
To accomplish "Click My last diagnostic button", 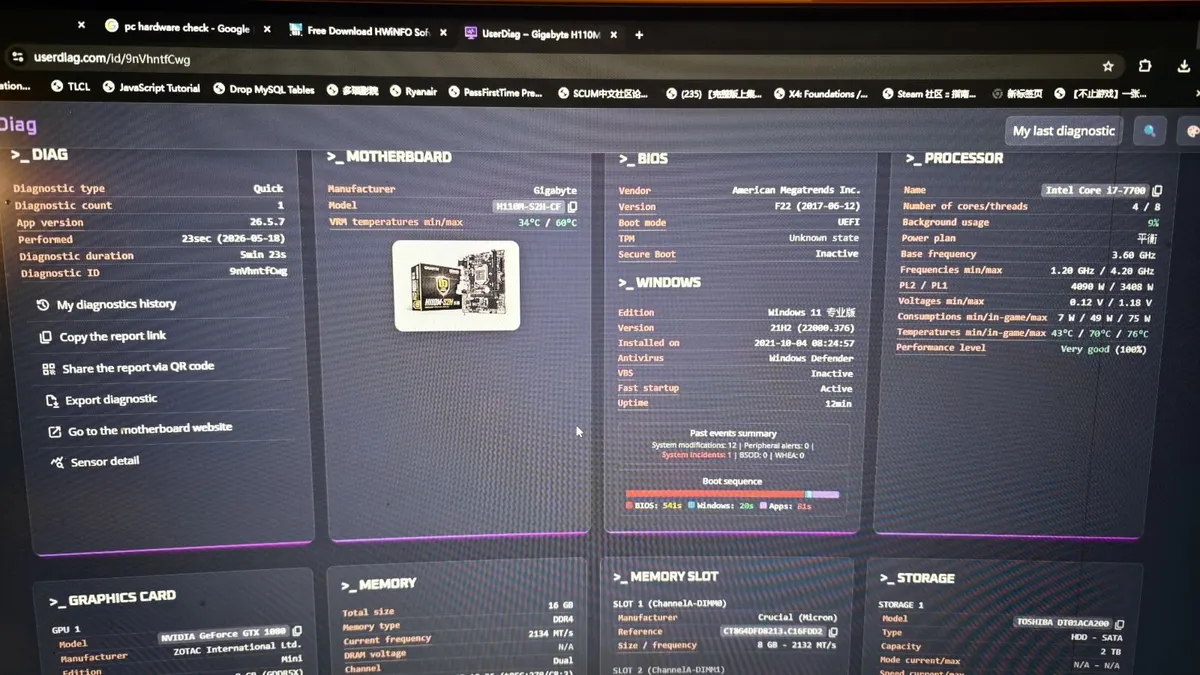I will point(1063,131).
